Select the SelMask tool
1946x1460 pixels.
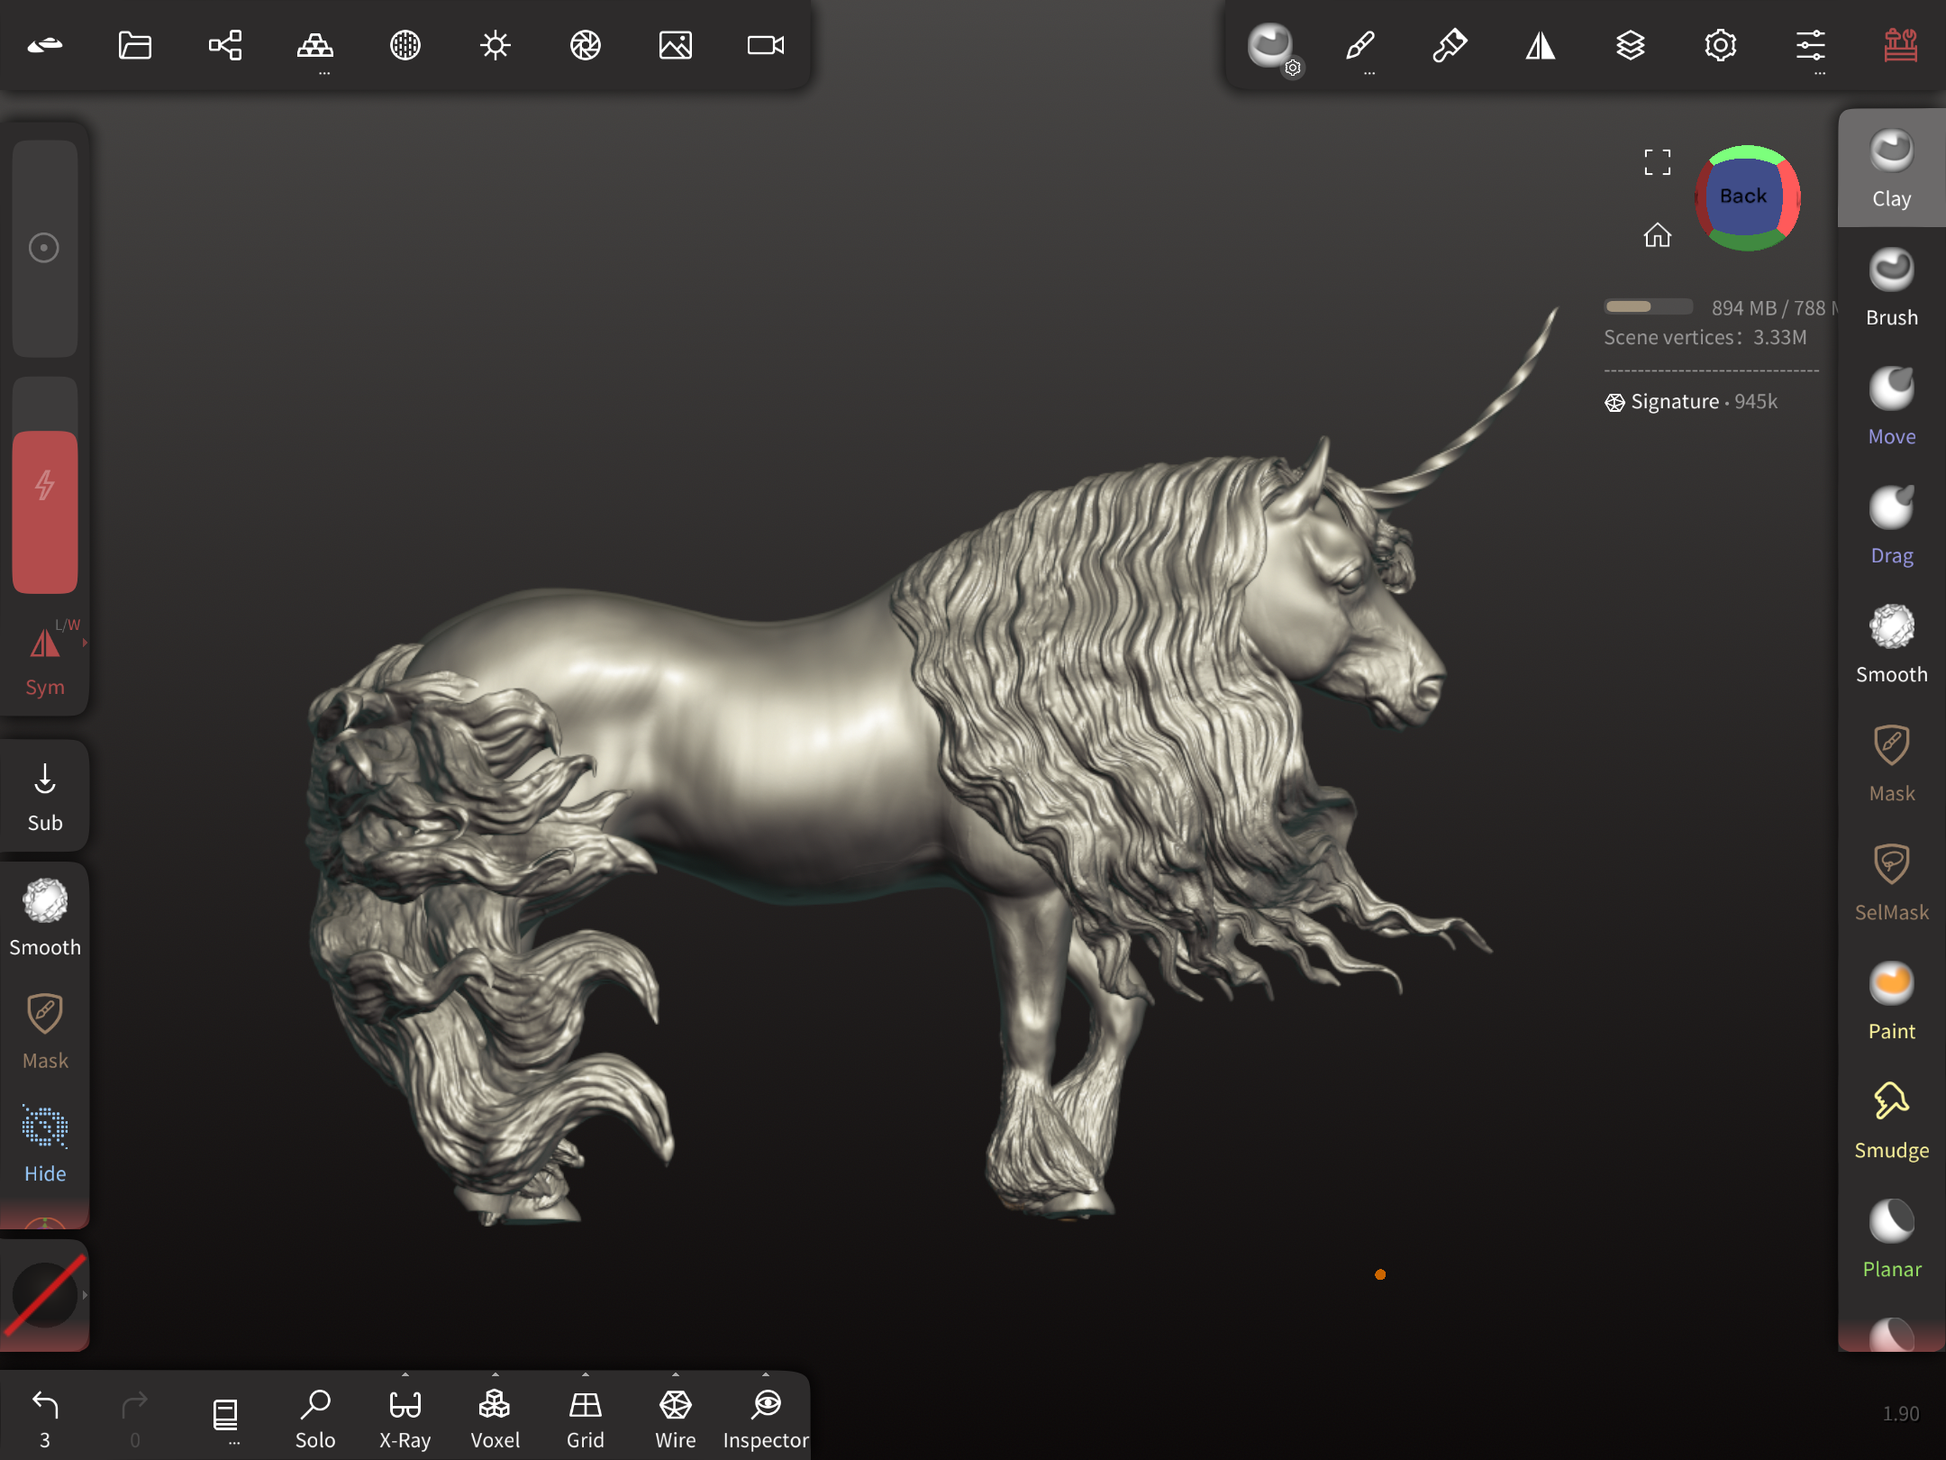point(1890,882)
